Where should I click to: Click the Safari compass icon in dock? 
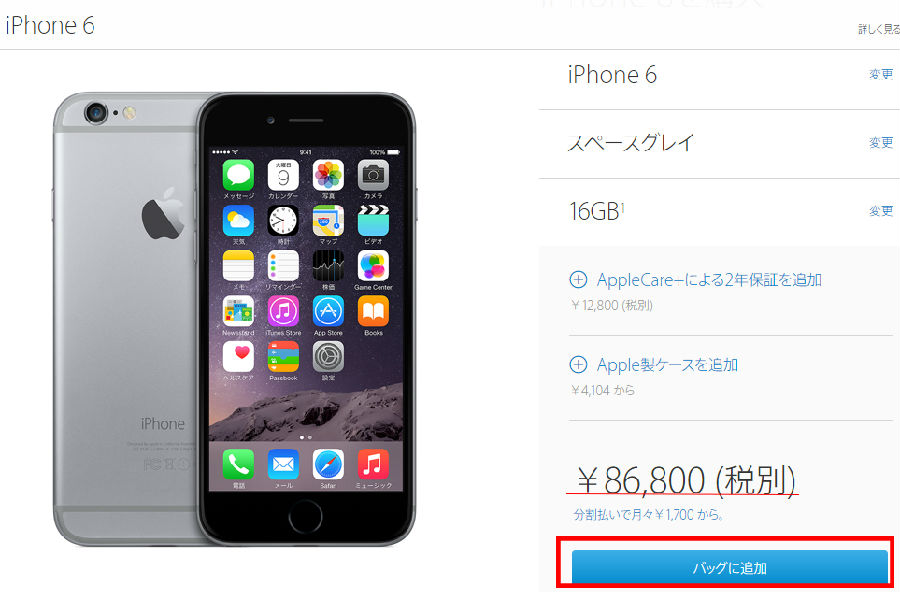[328, 465]
